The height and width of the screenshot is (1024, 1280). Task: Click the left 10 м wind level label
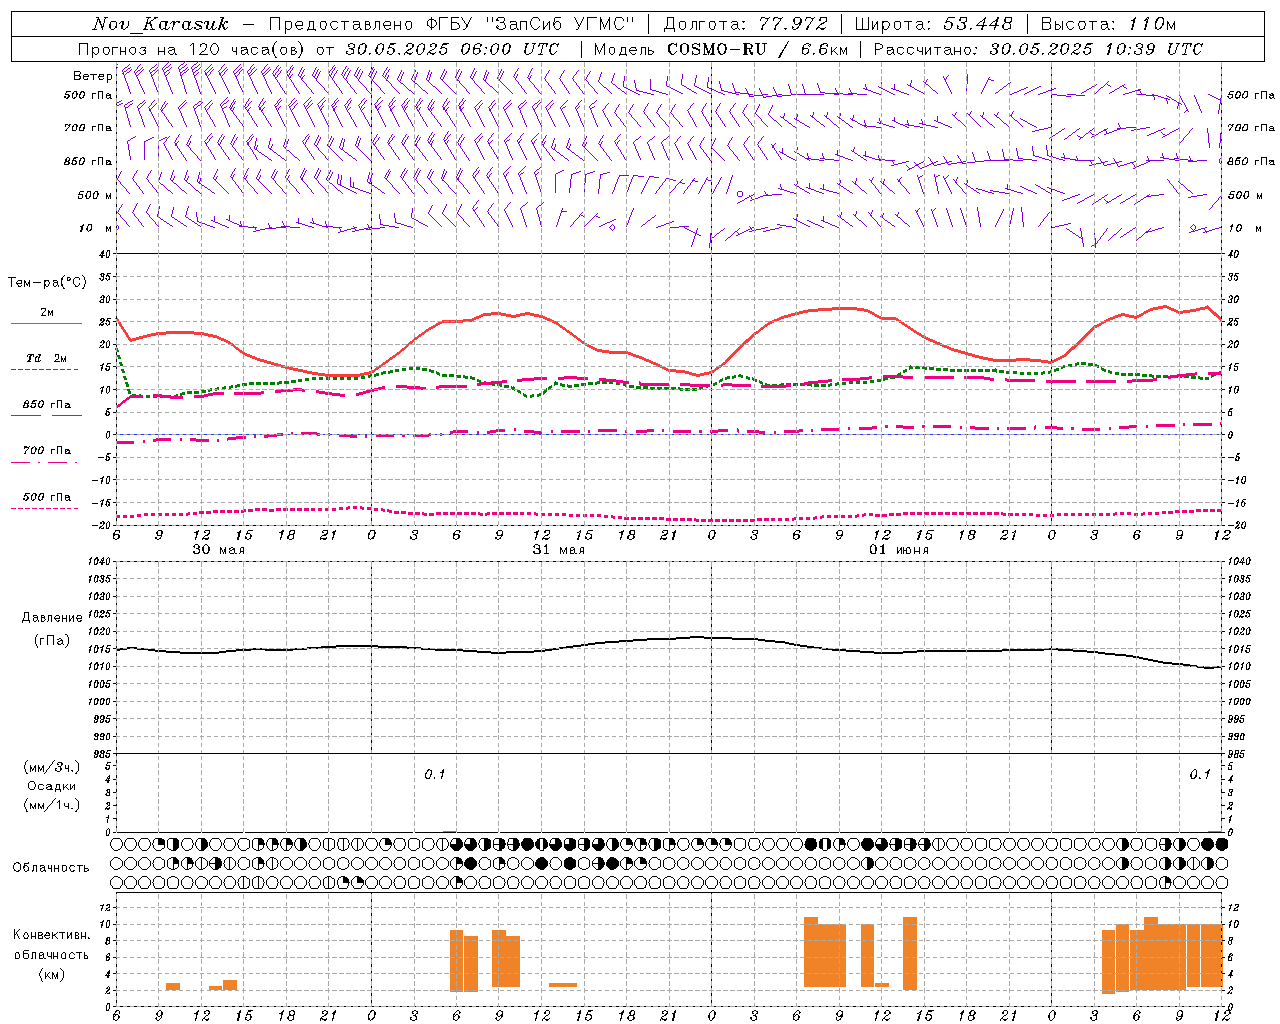pos(96,228)
